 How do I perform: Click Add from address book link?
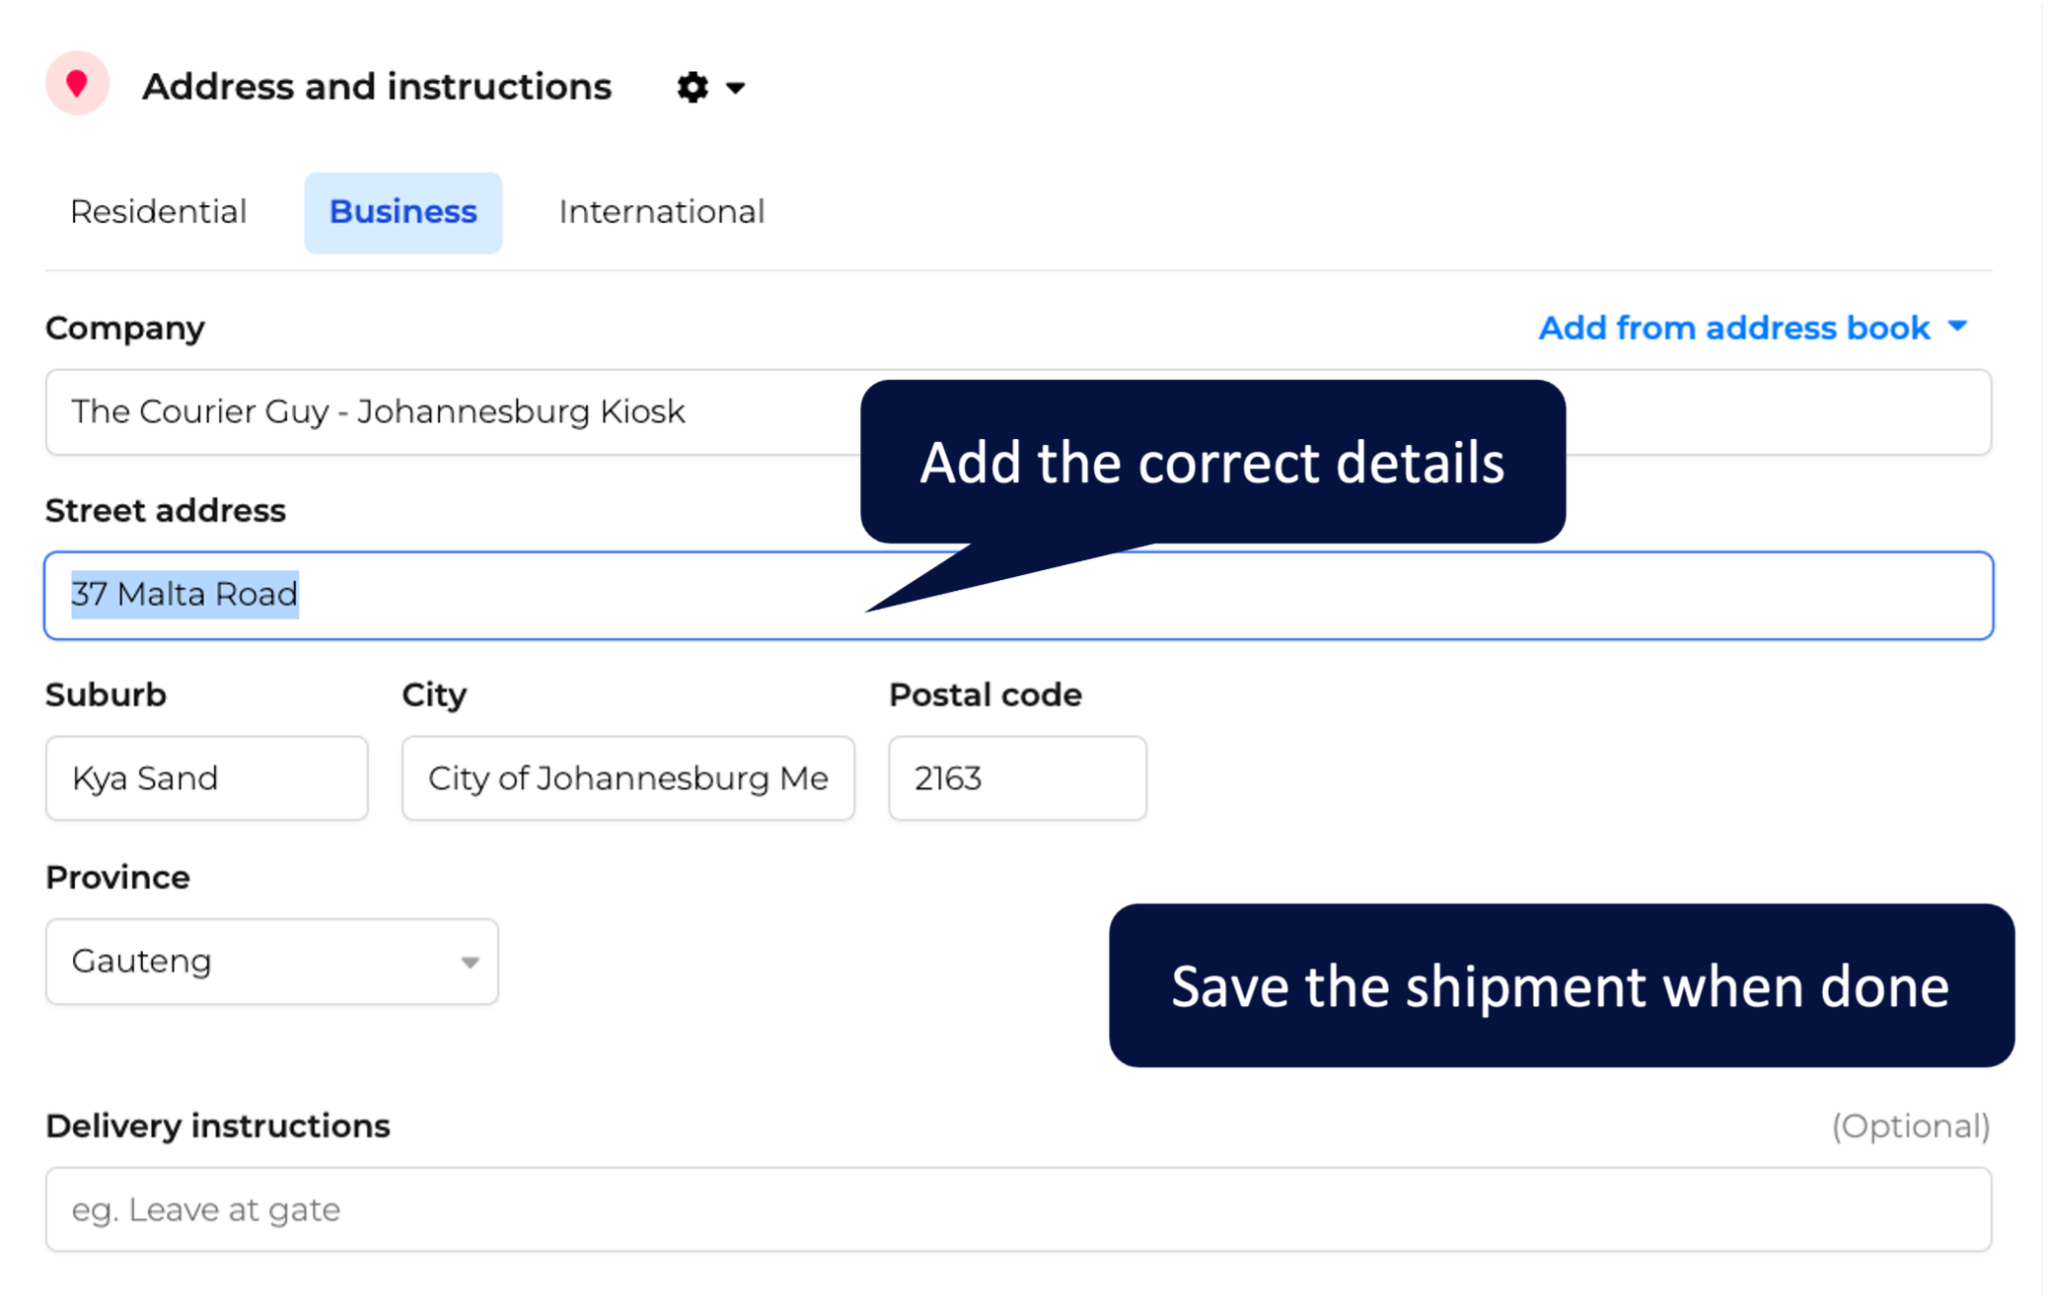1734,328
